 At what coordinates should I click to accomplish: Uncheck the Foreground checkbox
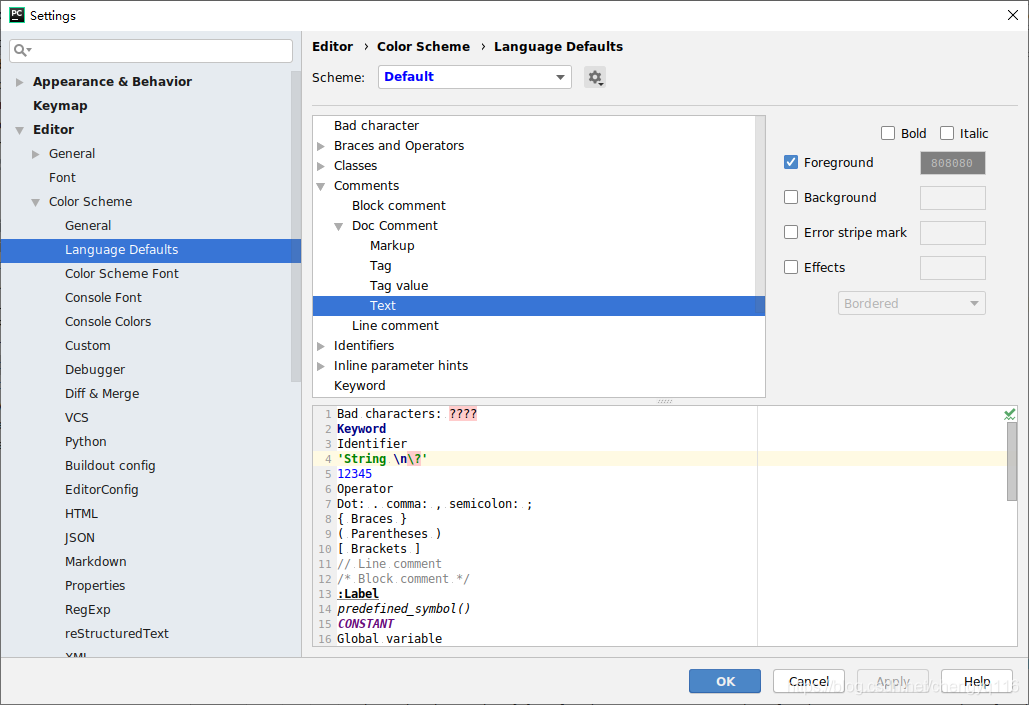pyautogui.click(x=791, y=162)
